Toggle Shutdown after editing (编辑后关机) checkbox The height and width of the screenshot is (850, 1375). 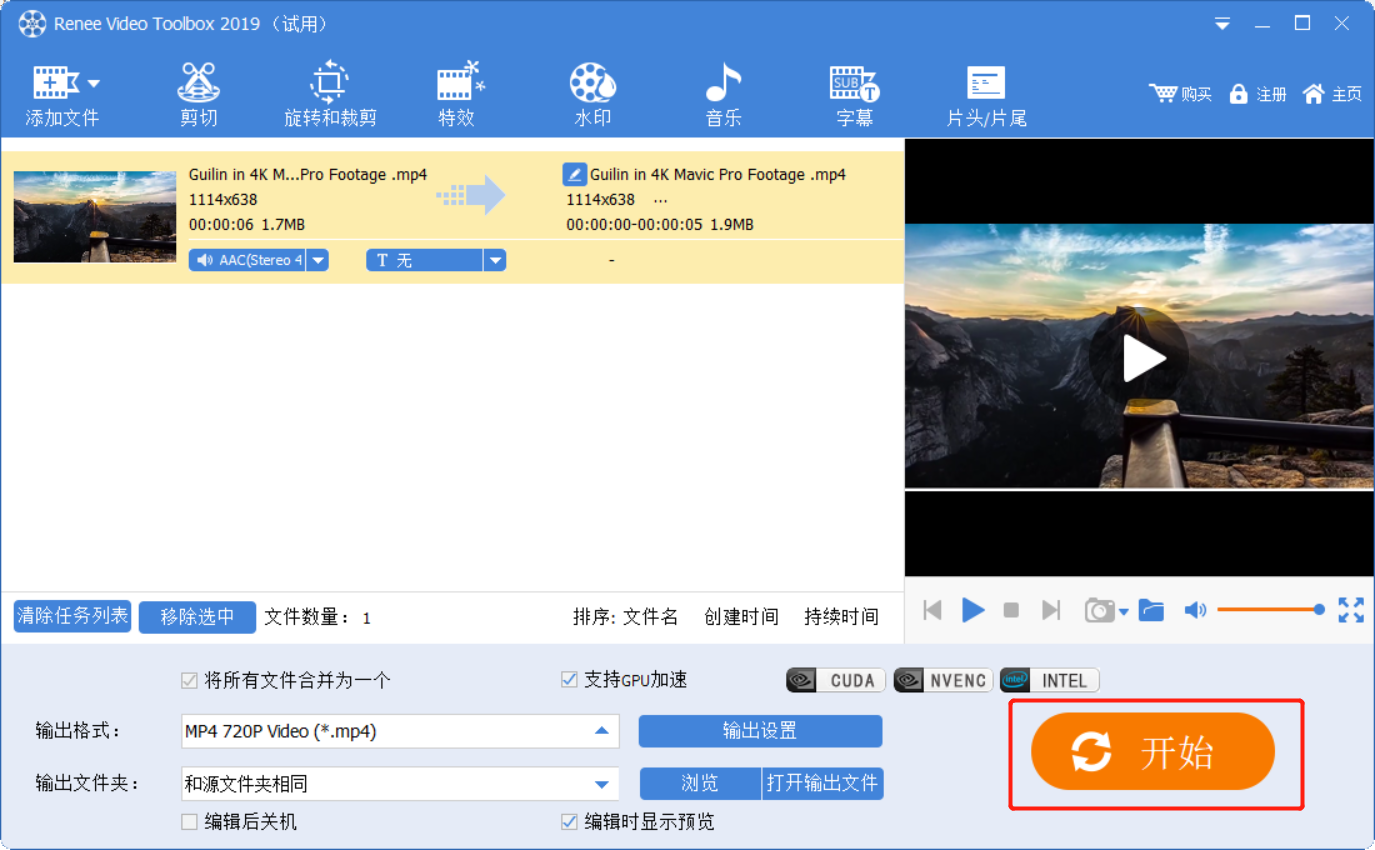(x=189, y=822)
